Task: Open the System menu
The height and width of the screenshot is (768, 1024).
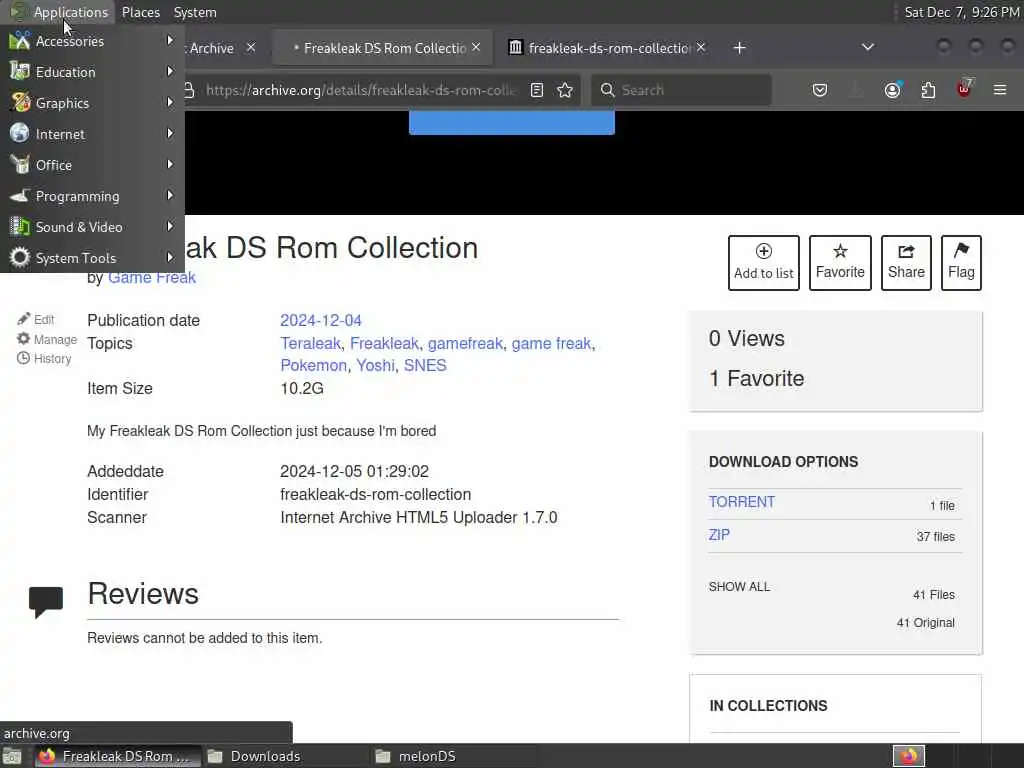Action: tap(195, 12)
